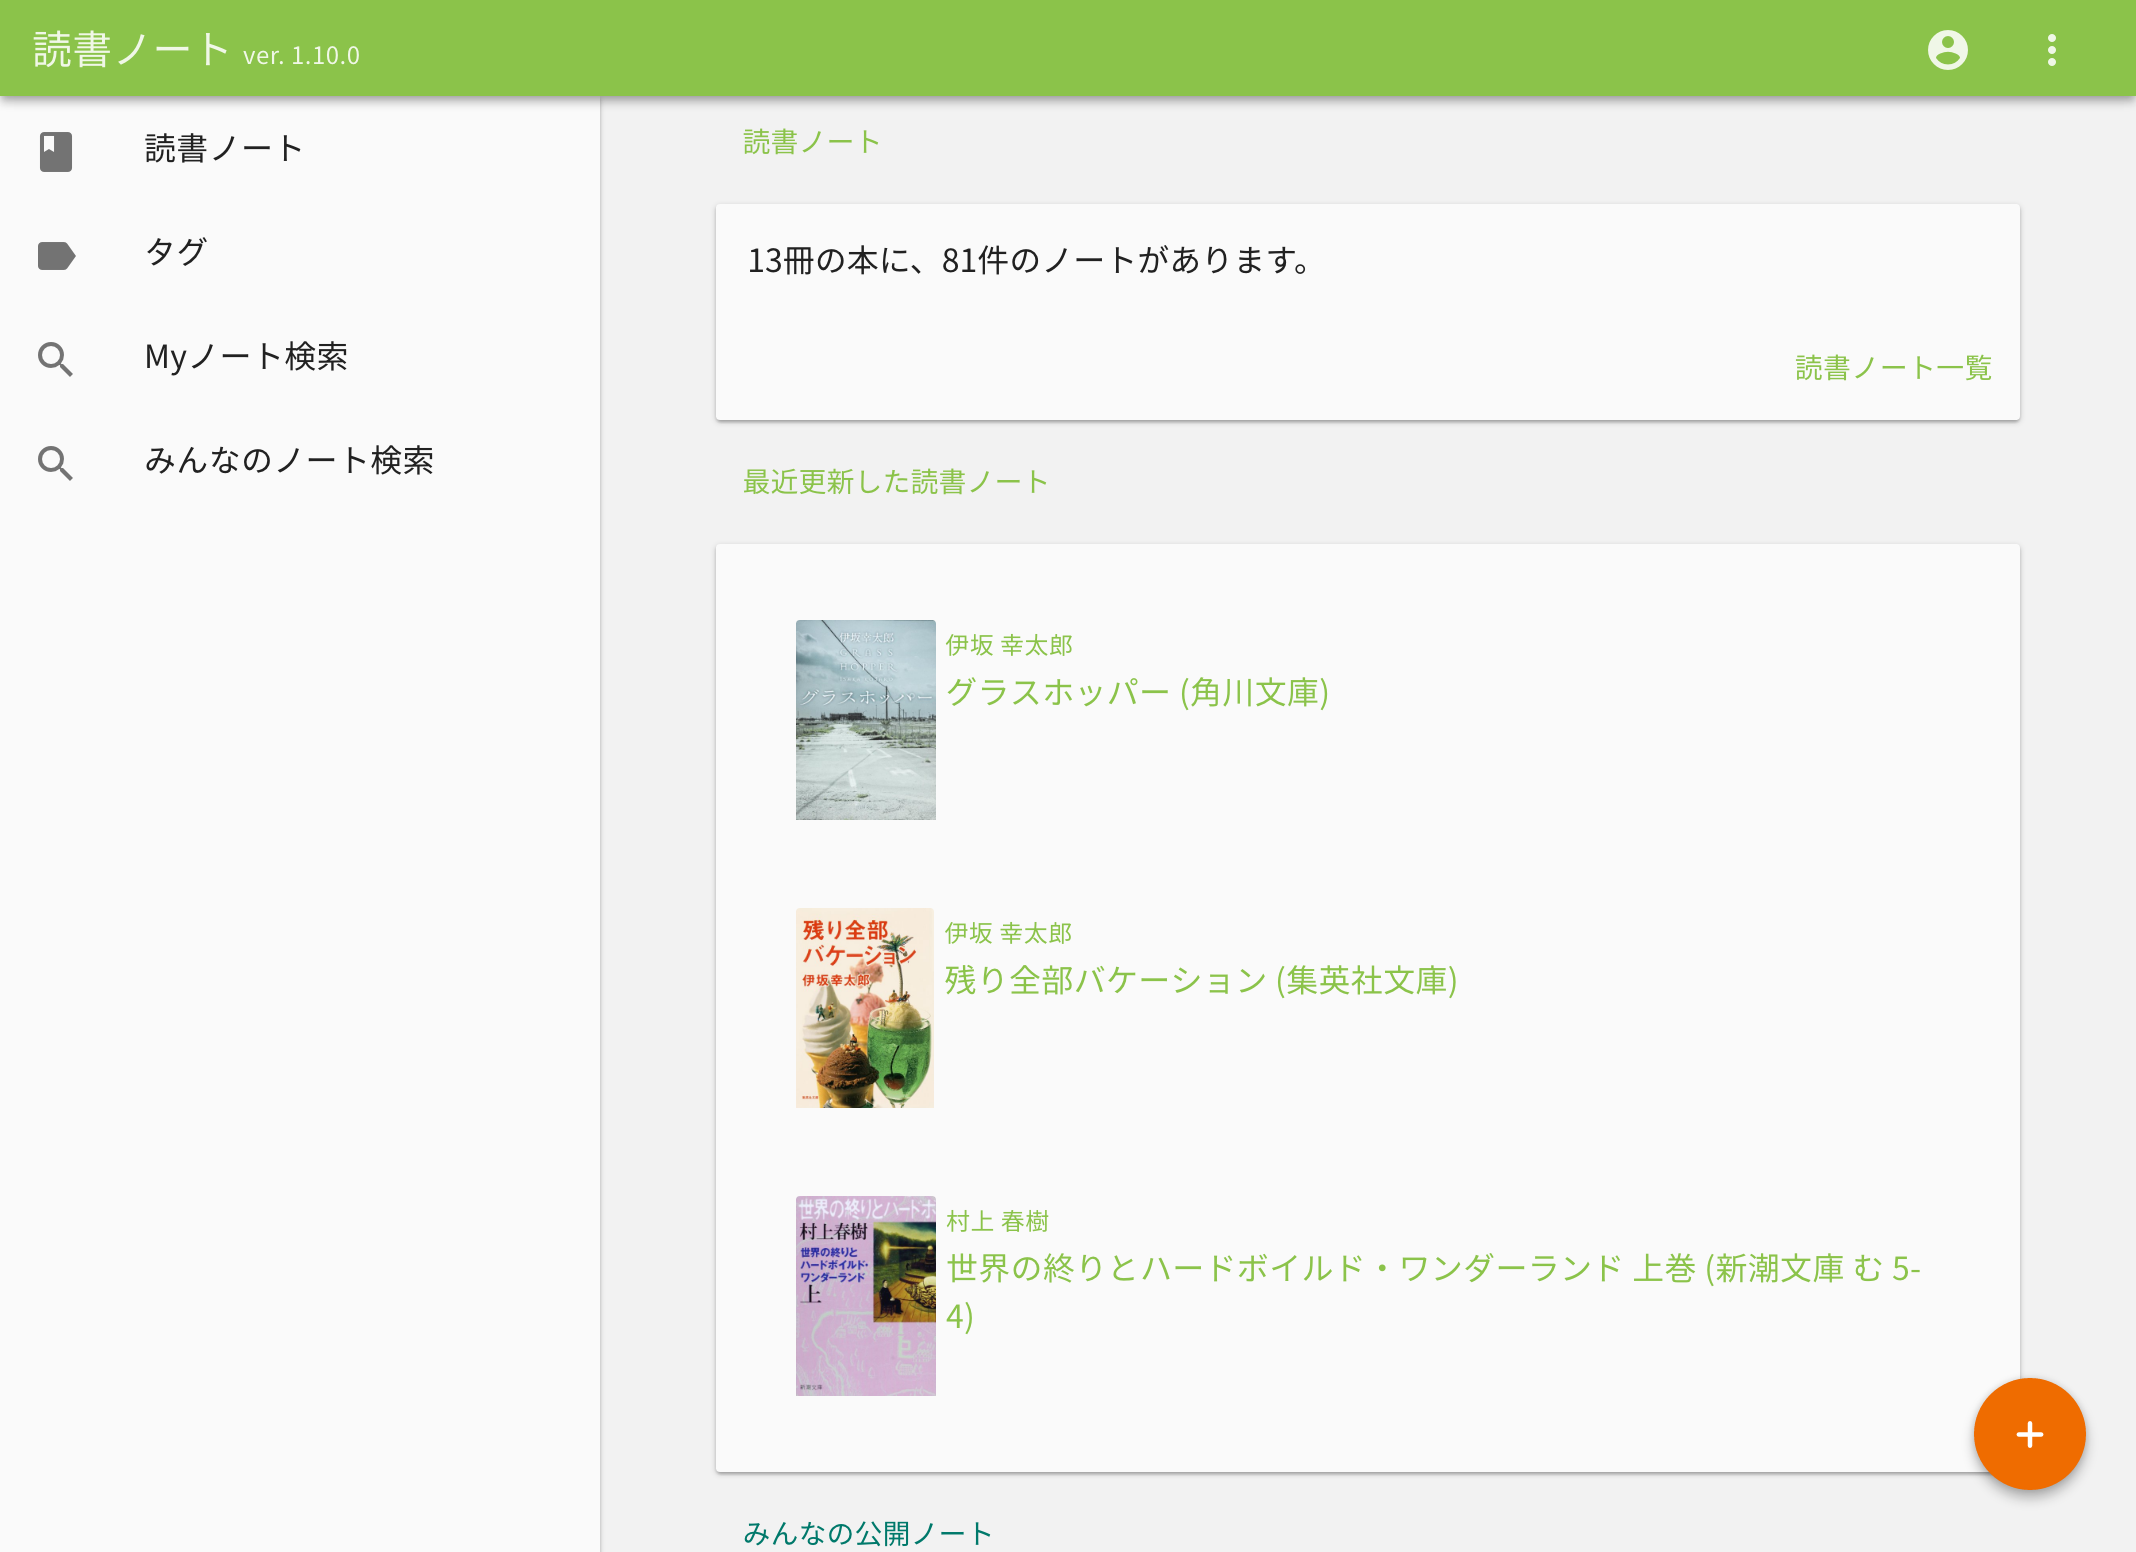Open グラスホッパー (角川文庫) note
The width and height of the screenshot is (2136, 1552).
click(x=1138, y=691)
